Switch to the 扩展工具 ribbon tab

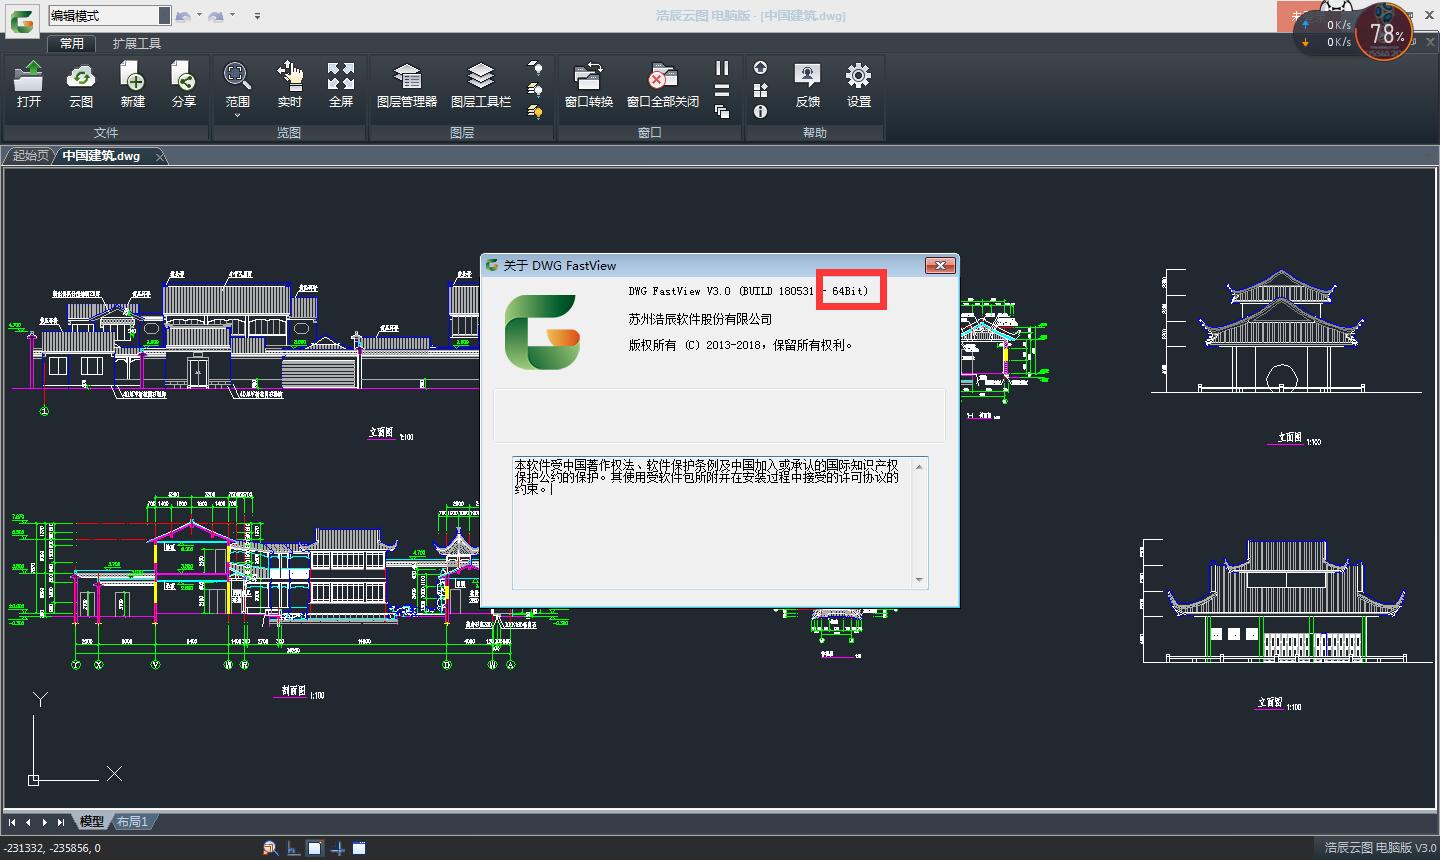[137, 44]
